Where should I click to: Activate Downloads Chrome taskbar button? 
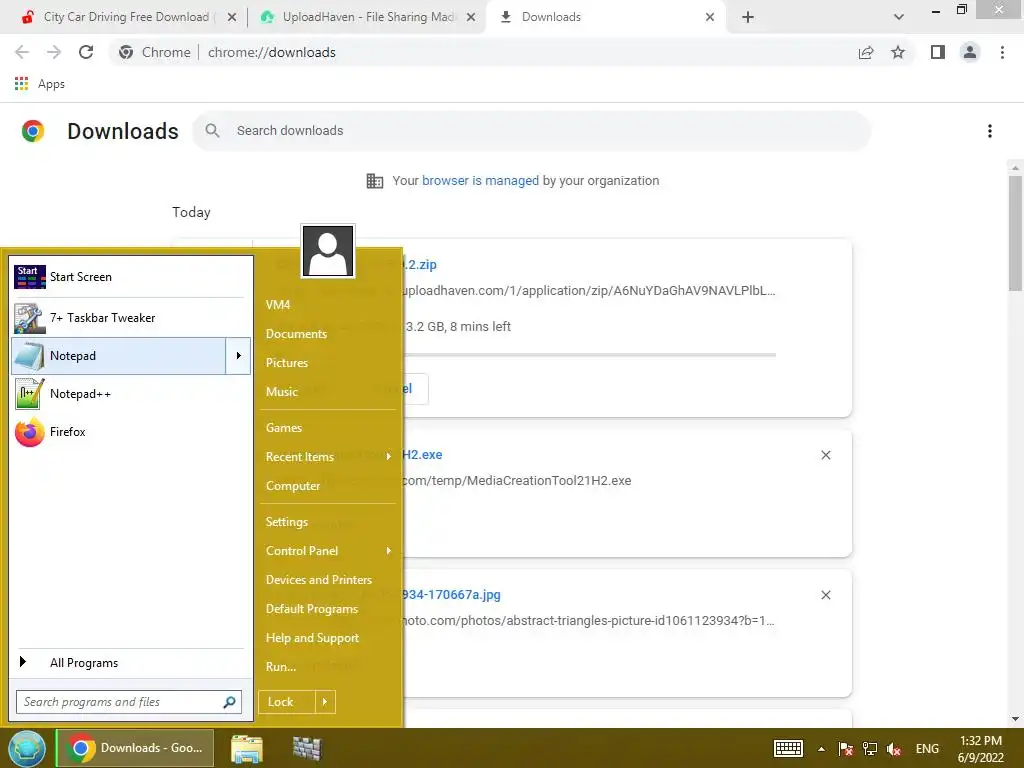[135, 748]
